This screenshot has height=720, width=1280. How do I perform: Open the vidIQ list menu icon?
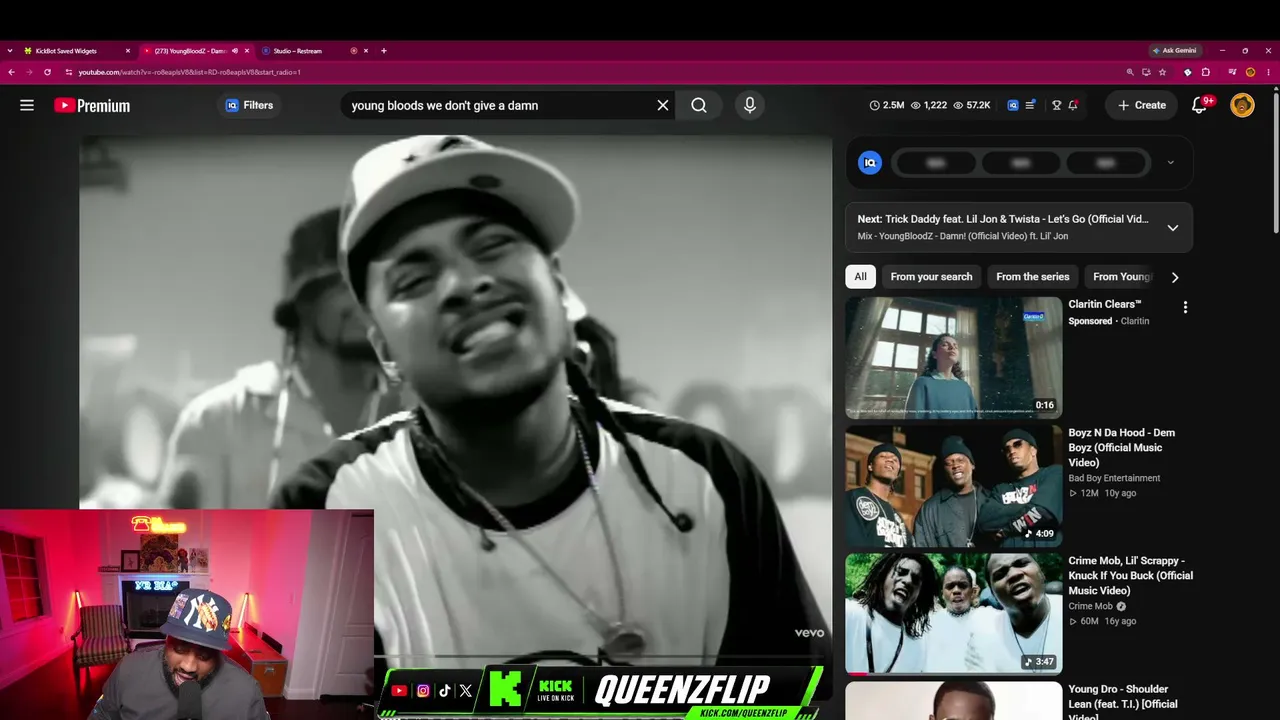pos(1030,105)
